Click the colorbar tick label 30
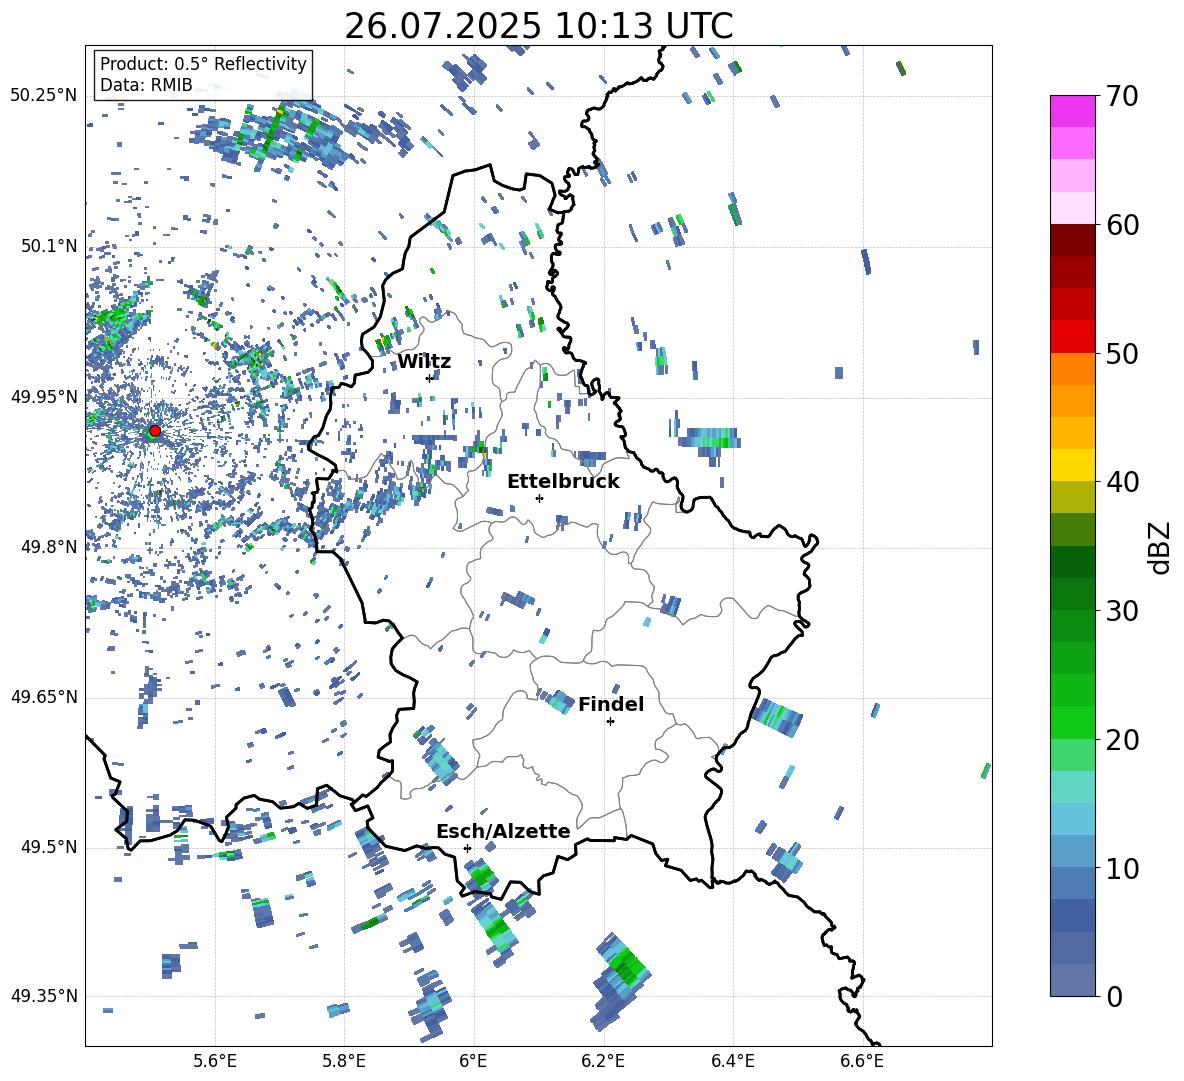 [1122, 611]
